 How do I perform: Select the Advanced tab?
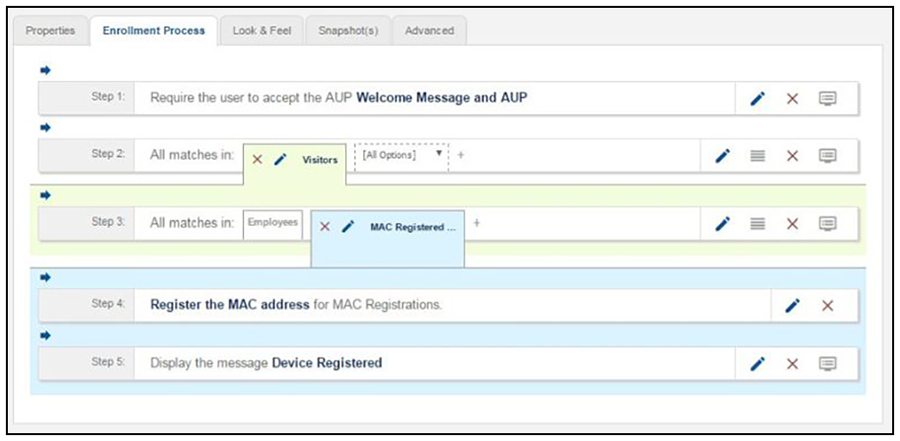pyautogui.click(x=429, y=31)
